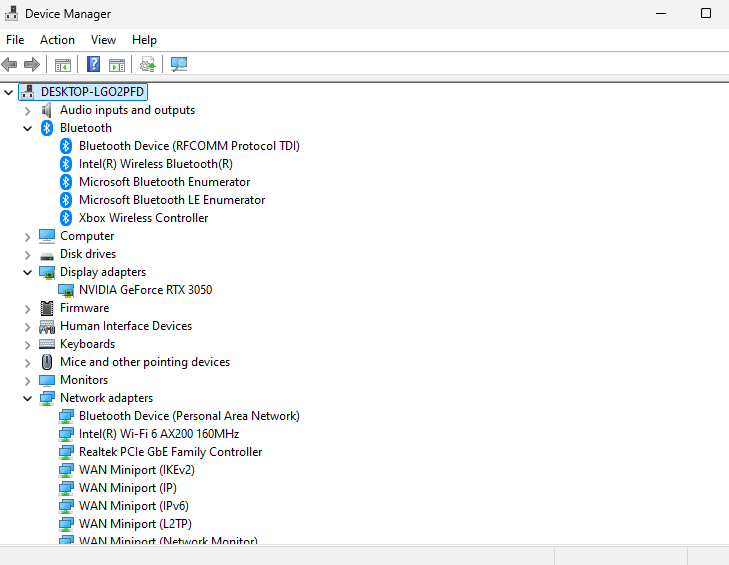This screenshot has width=729, height=565.
Task: Expand Audio inputs and outputs
Action: [27, 111]
